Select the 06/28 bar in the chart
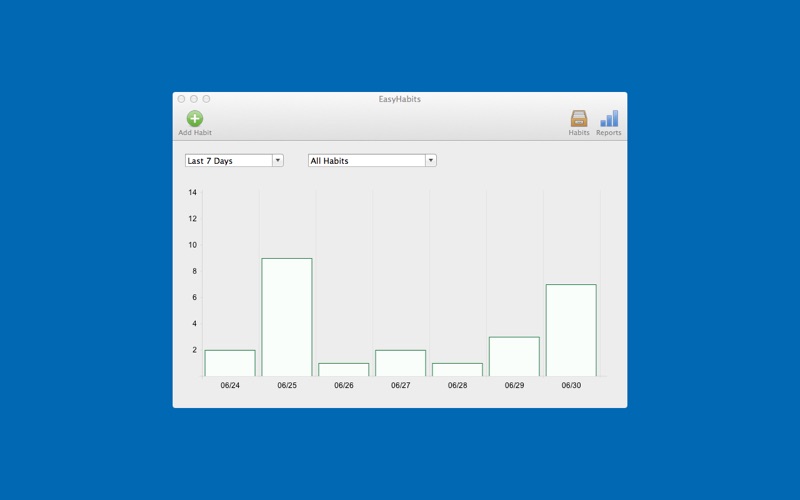Screen dimensions: 800x500 pos(458,370)
